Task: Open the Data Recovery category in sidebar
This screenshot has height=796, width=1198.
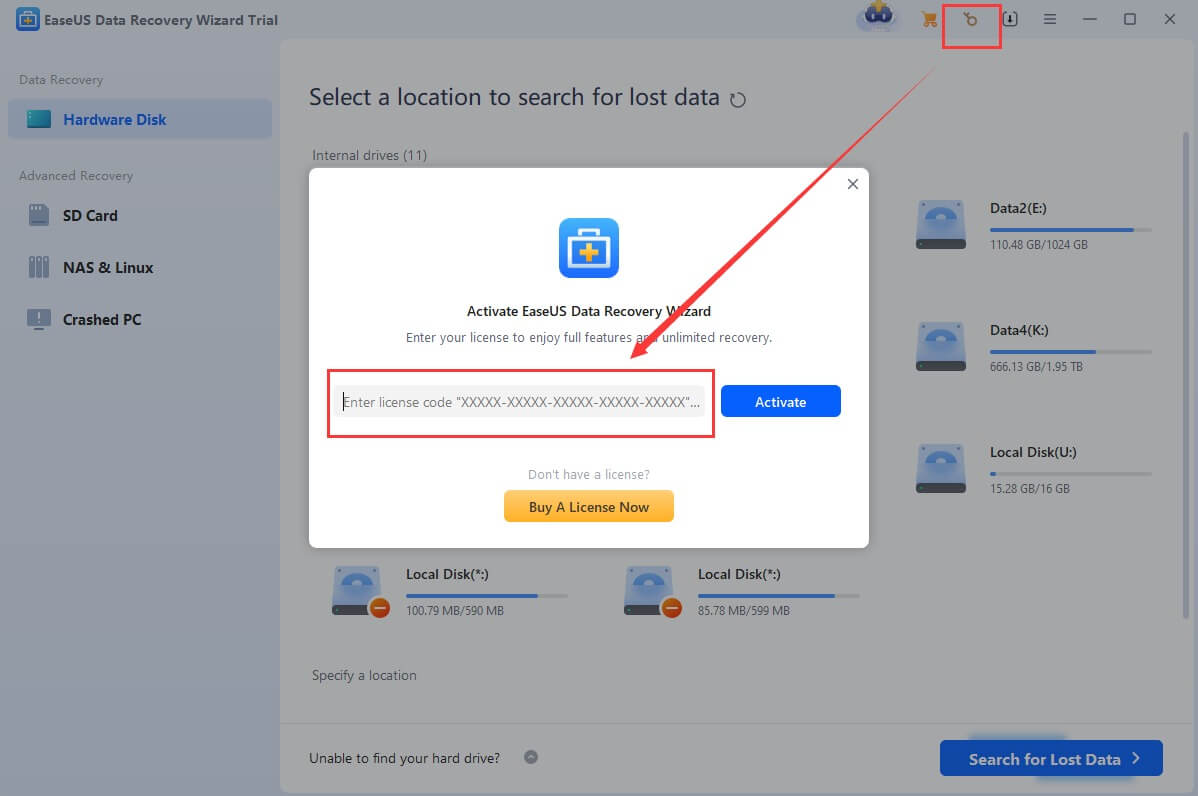Action: click(61, 79)
